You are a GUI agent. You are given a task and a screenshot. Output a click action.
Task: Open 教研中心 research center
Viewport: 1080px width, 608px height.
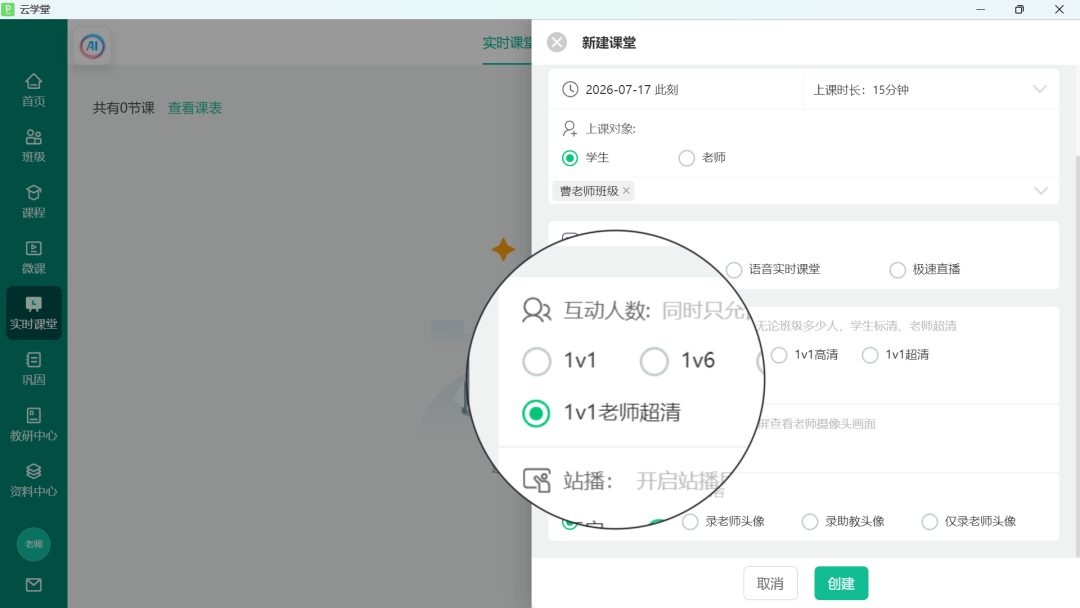(33, 425)
